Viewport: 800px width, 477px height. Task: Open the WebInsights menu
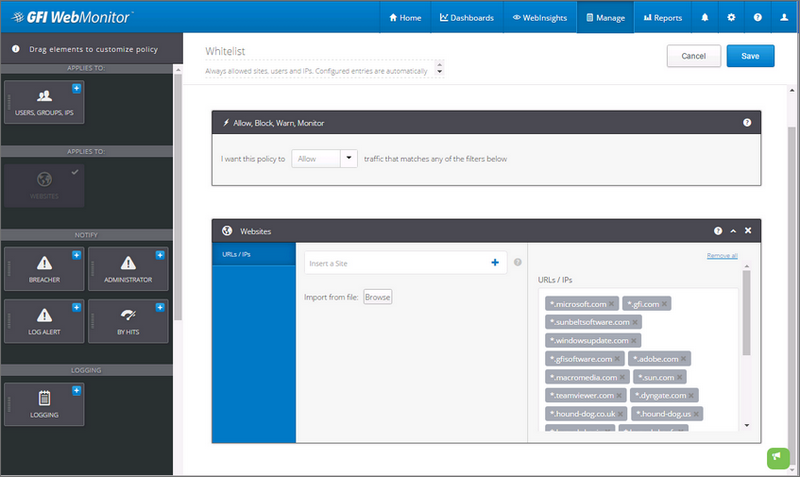click(540, 17)
